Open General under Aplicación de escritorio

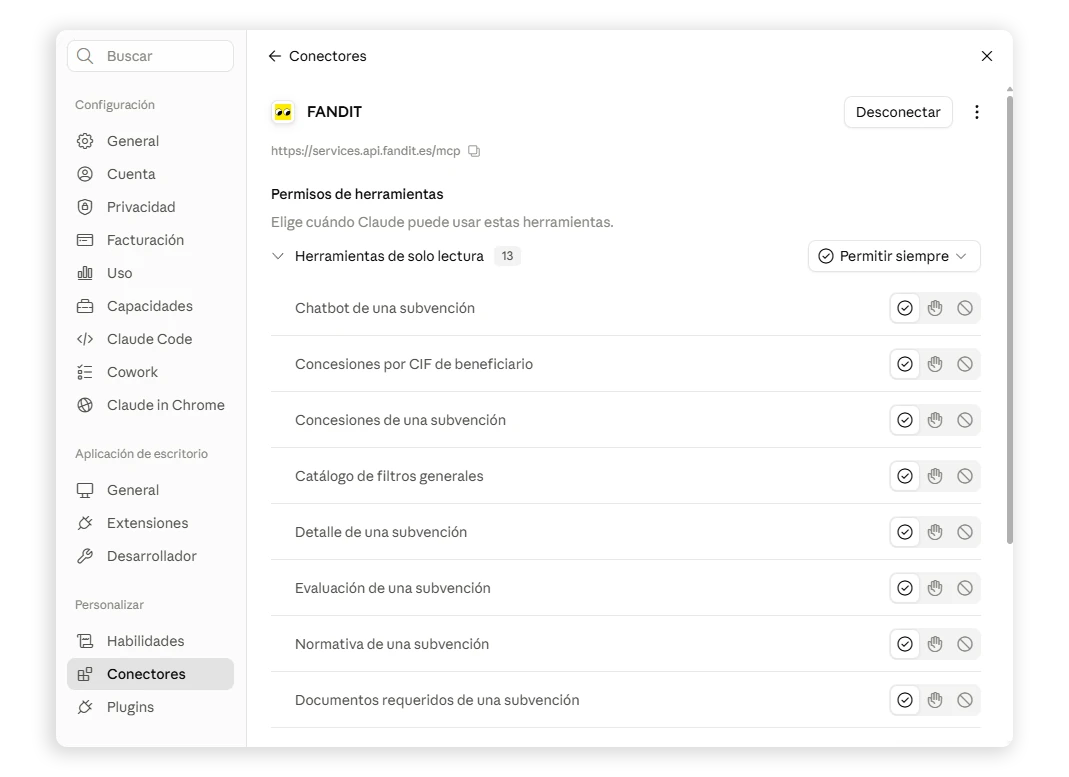coord(150,490)
